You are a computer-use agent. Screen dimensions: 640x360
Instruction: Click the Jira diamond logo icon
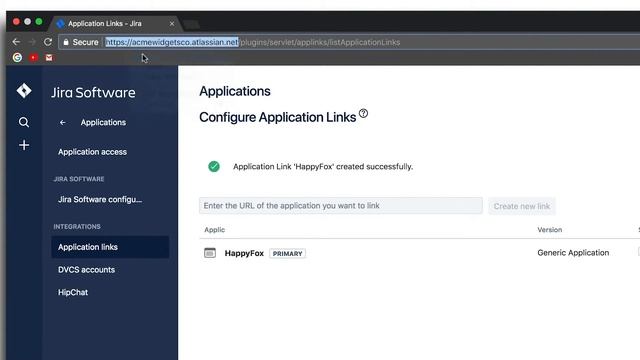(24, 90)
